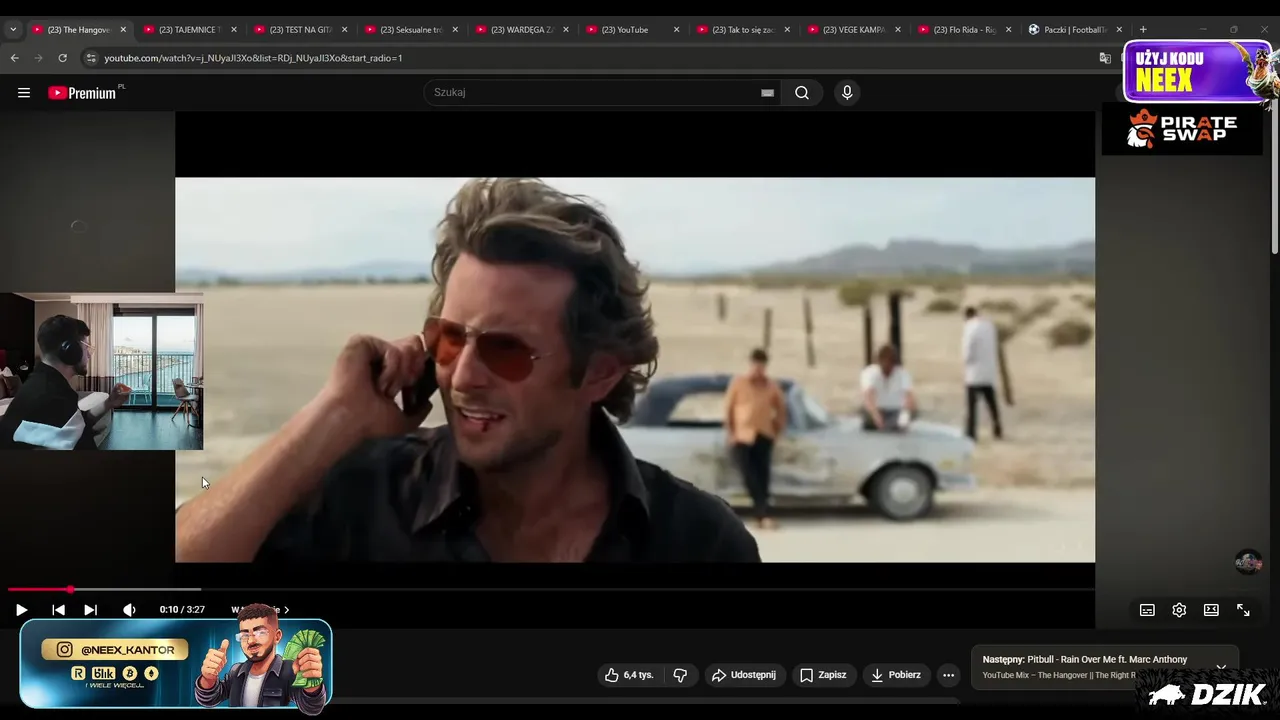The width and height of the screenshot is (1280, 720).
Task: Close the plain YouTube tab
Action: point(676,30)
